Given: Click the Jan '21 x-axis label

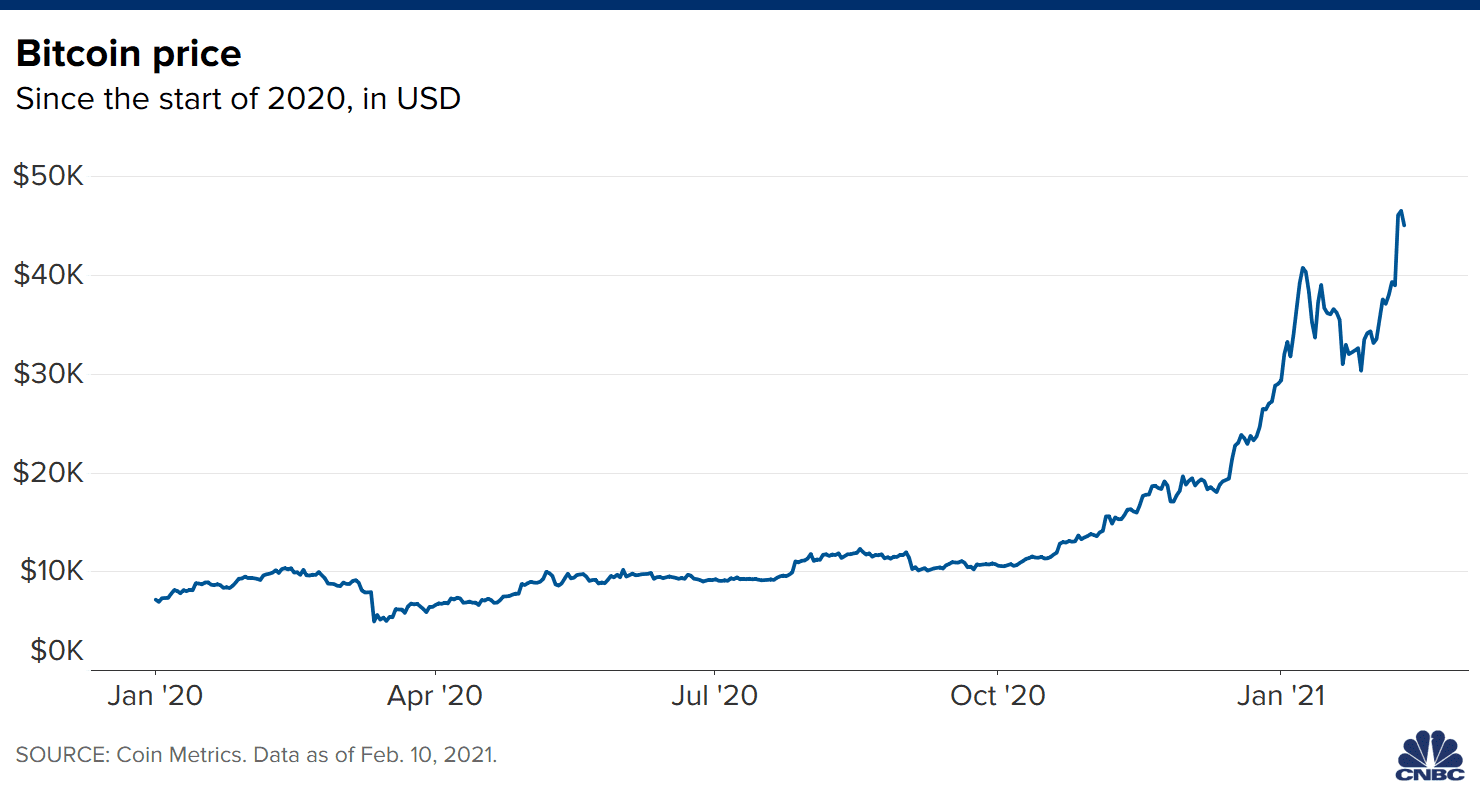Looking at the screenshot, I should point(1281,696).
